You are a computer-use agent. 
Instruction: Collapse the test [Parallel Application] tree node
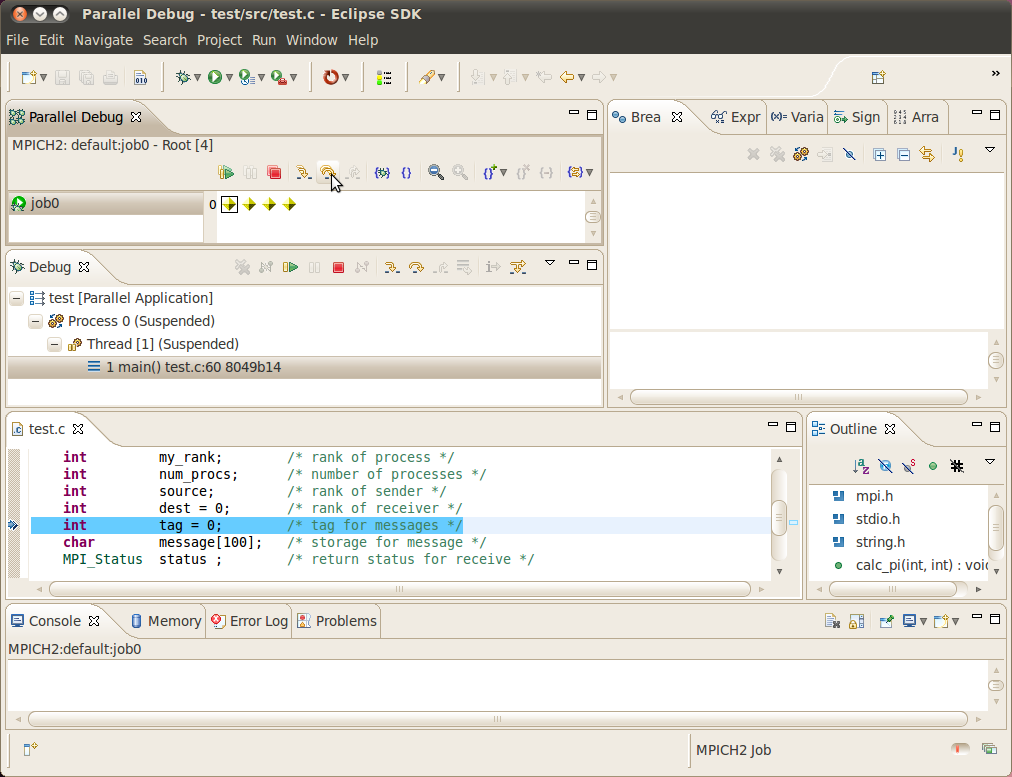[17, 298]
